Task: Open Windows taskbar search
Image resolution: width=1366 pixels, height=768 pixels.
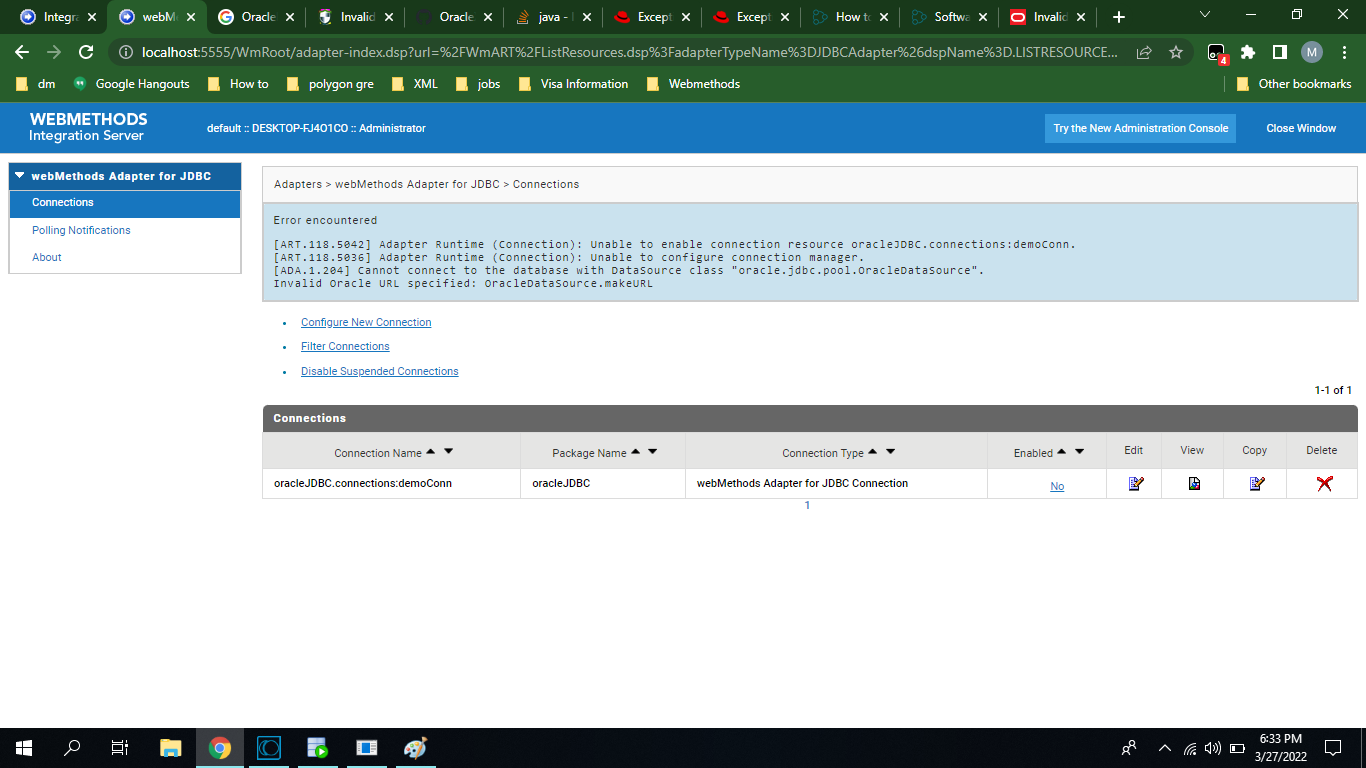Action: (72, 748)
